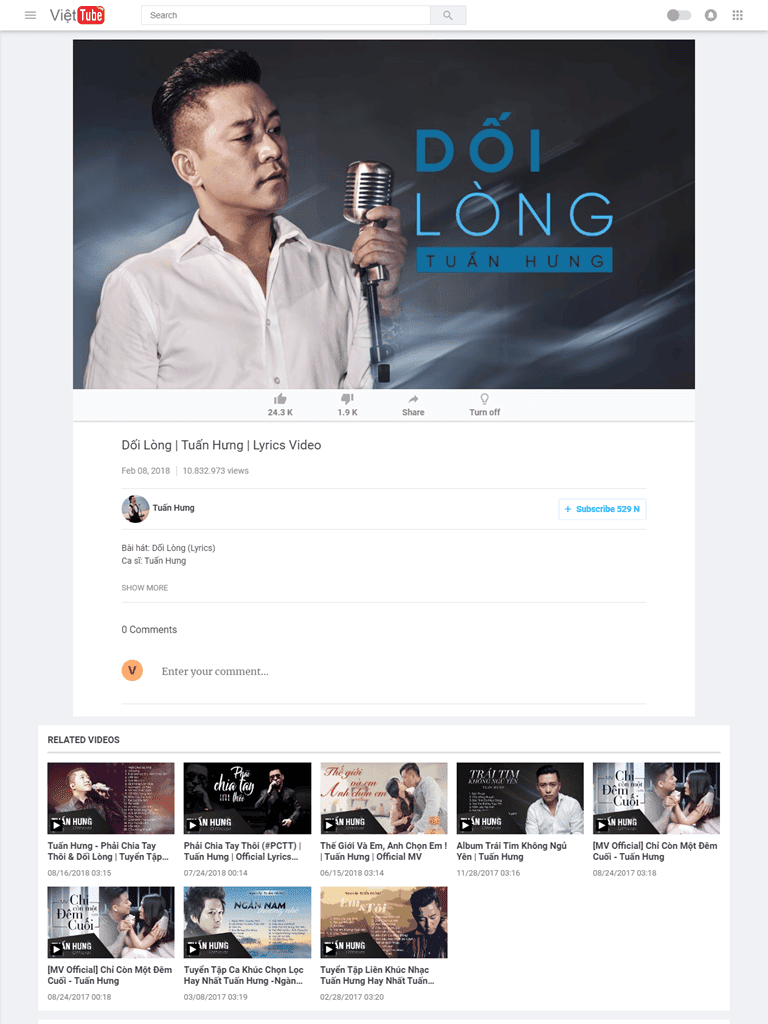Click the search magnifier button

coord(448,15)
